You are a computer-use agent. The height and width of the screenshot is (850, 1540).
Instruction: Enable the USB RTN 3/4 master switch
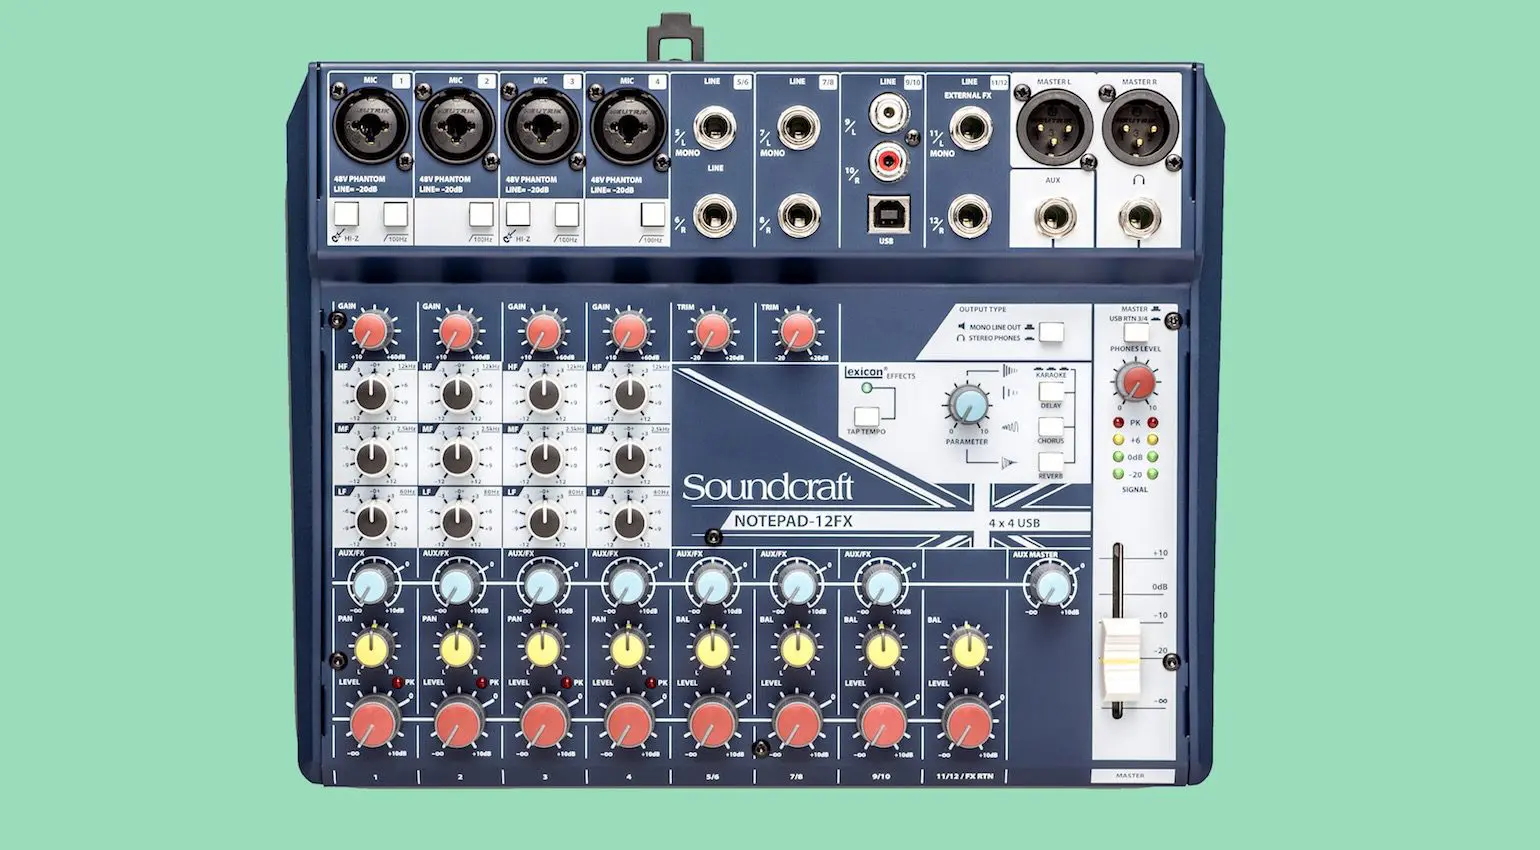1136,333
